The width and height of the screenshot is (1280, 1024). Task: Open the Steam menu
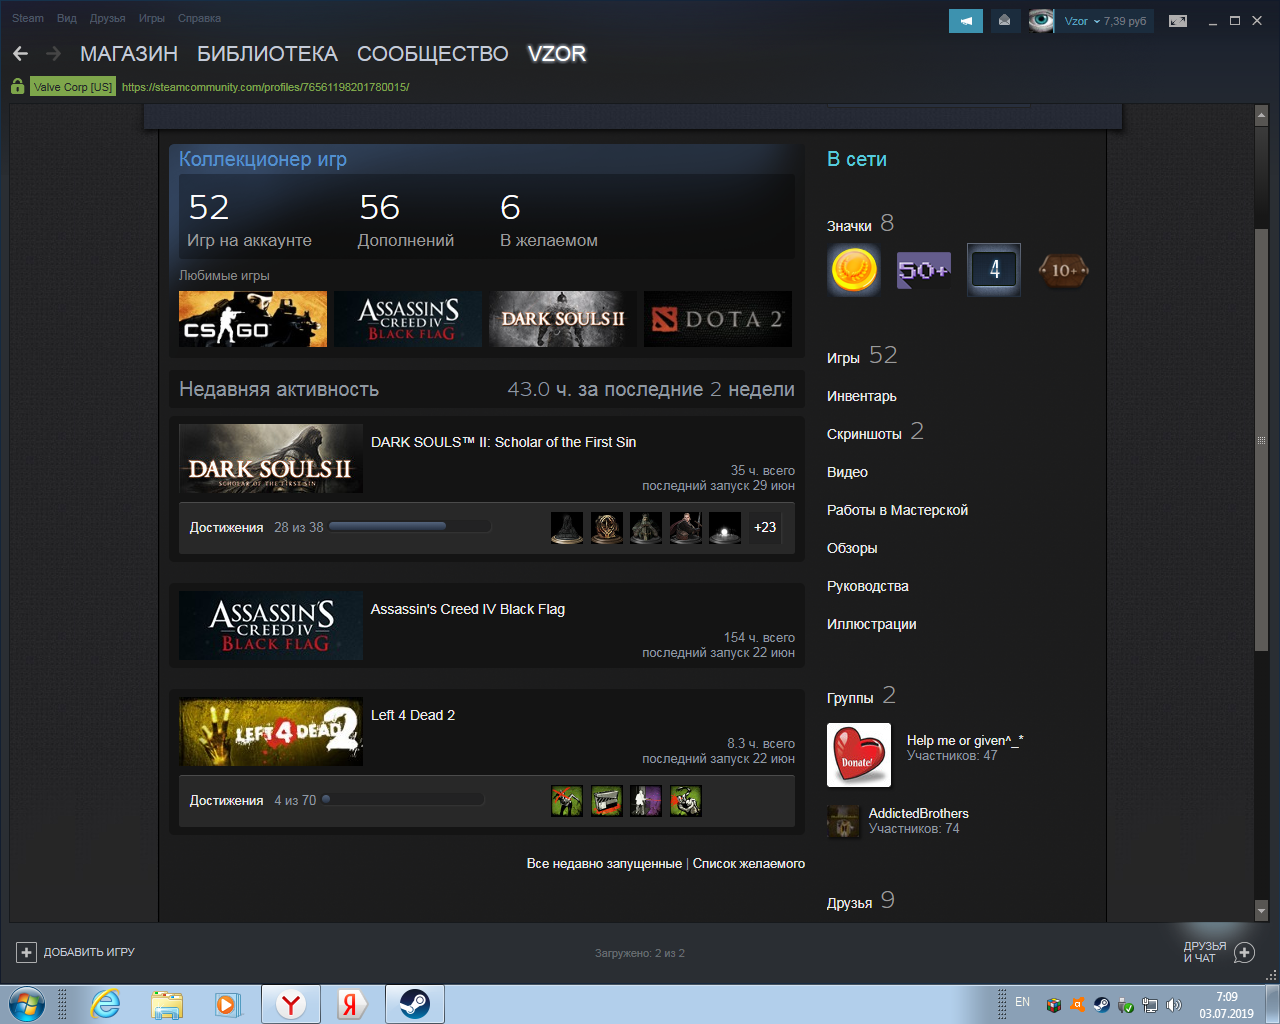tap(28, 18)
